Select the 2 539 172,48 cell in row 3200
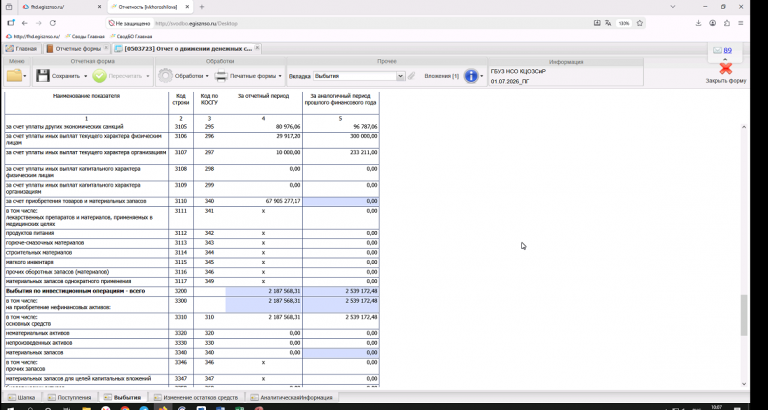 pyautogui.click(x=341, y=291)
